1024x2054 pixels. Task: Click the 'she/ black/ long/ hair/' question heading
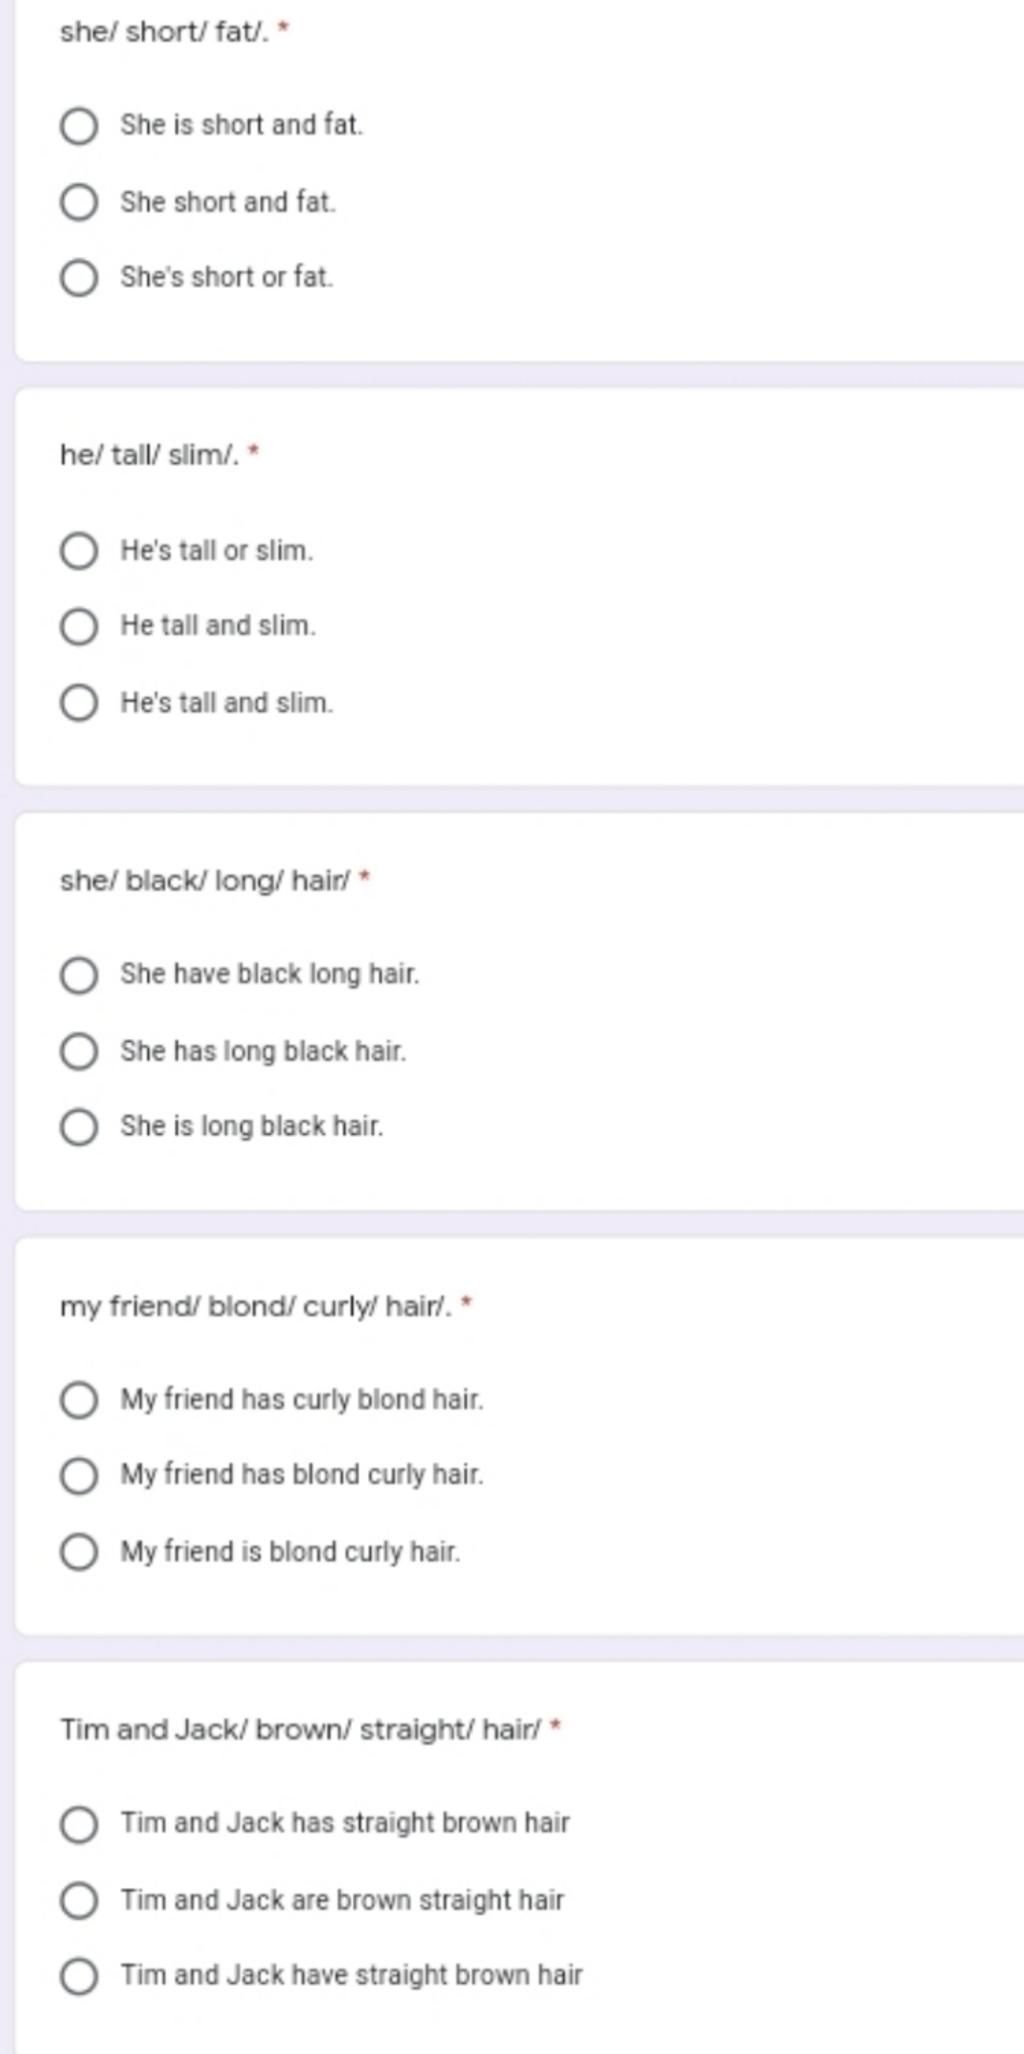[205, 881]
